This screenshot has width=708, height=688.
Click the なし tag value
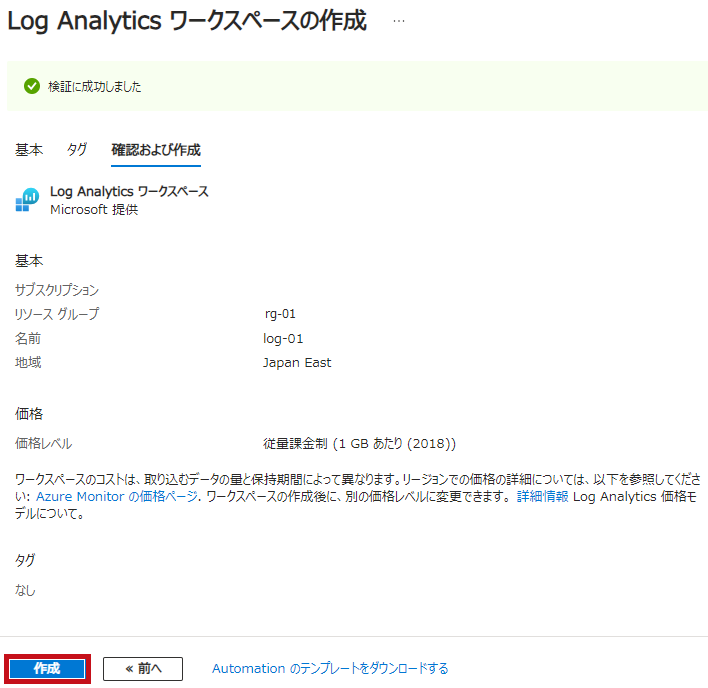tap(25, 590)
